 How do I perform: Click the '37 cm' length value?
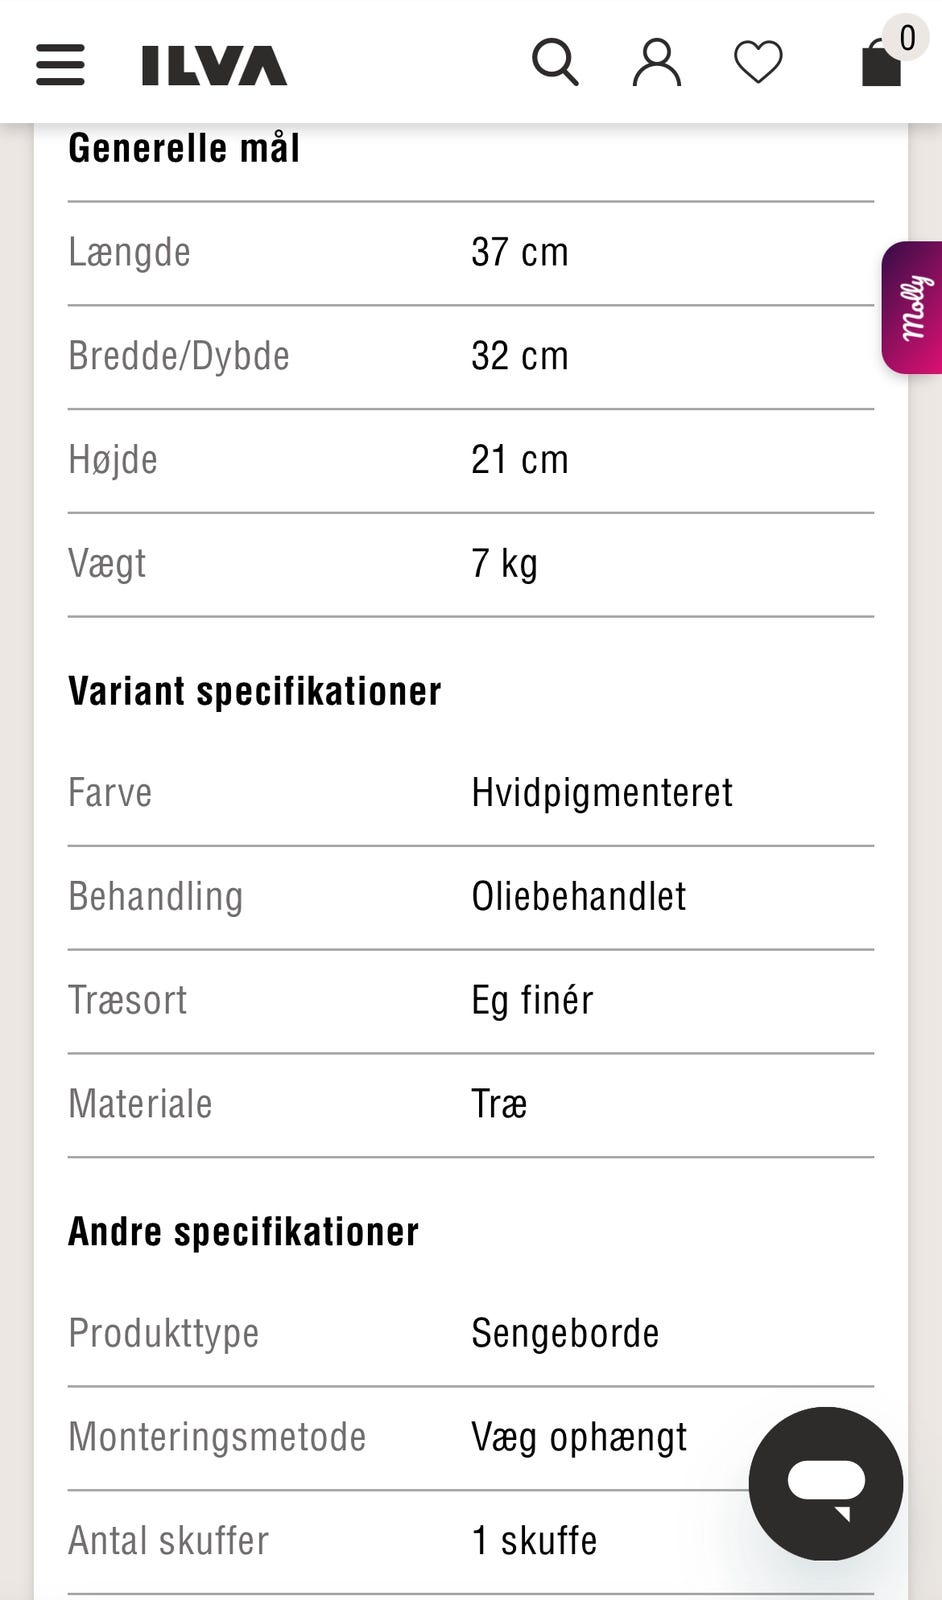[x=520, y=252]
